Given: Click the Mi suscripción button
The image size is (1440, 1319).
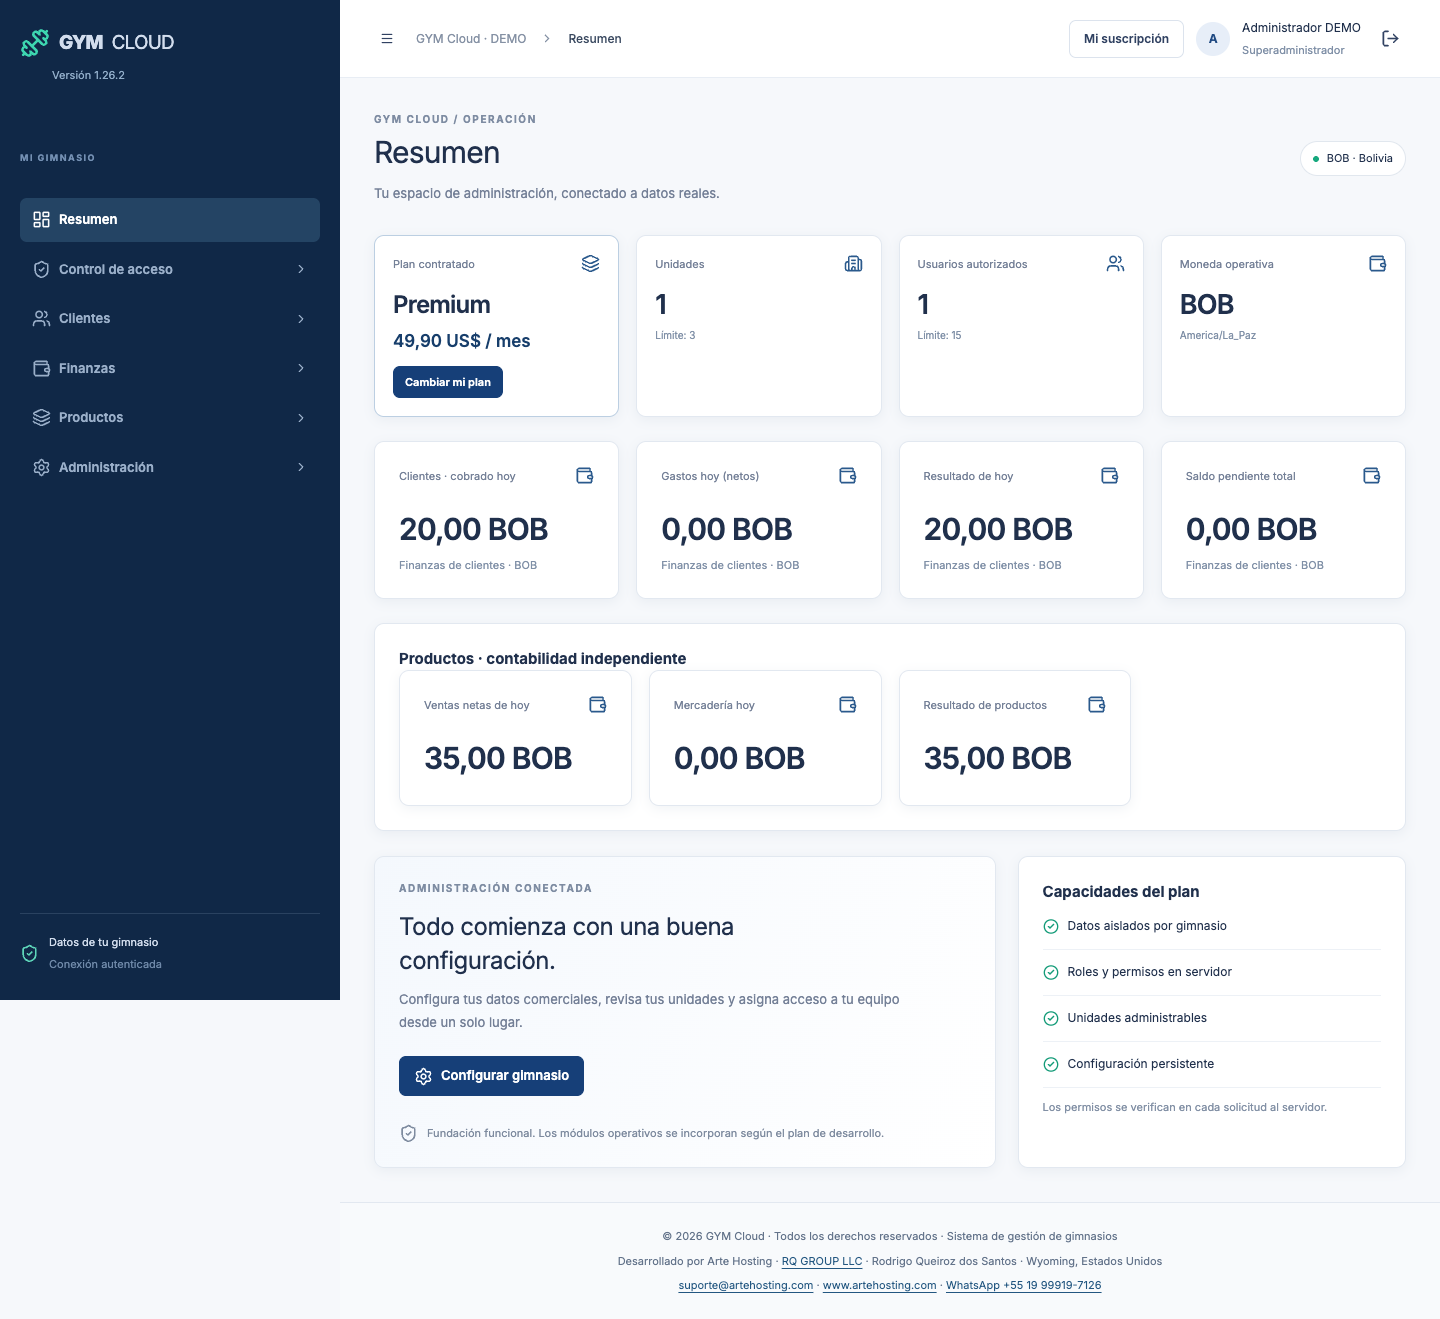Looking at the screenshot, I should (x=1126, y=39).
